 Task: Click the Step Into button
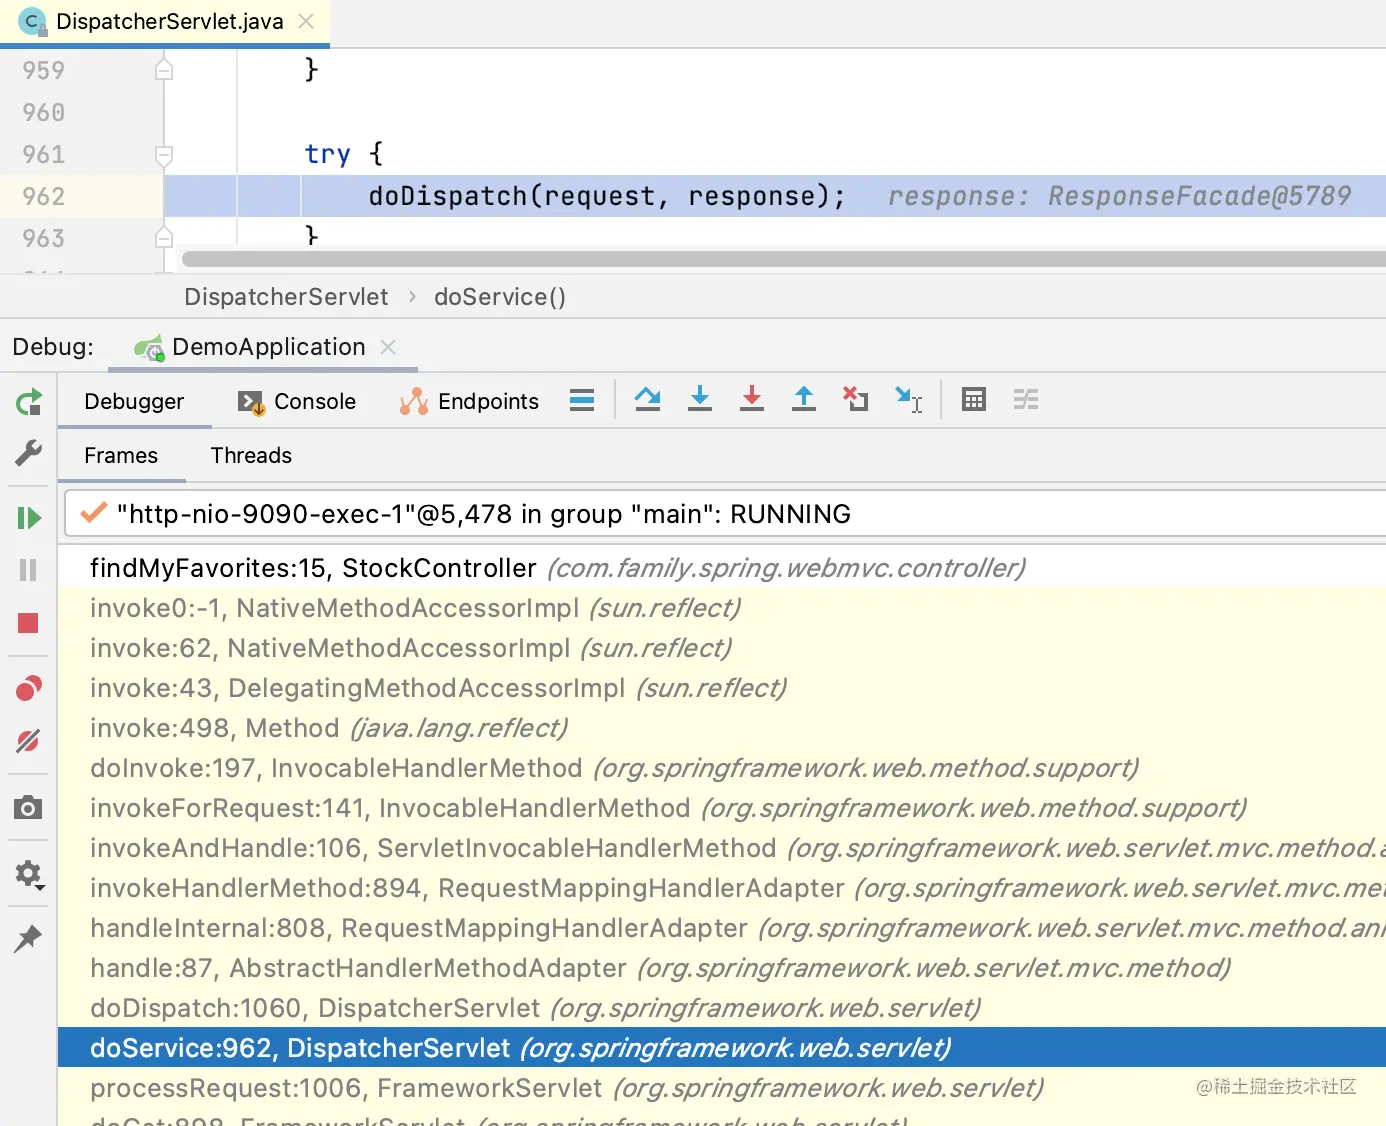click(x=700, y=400)
